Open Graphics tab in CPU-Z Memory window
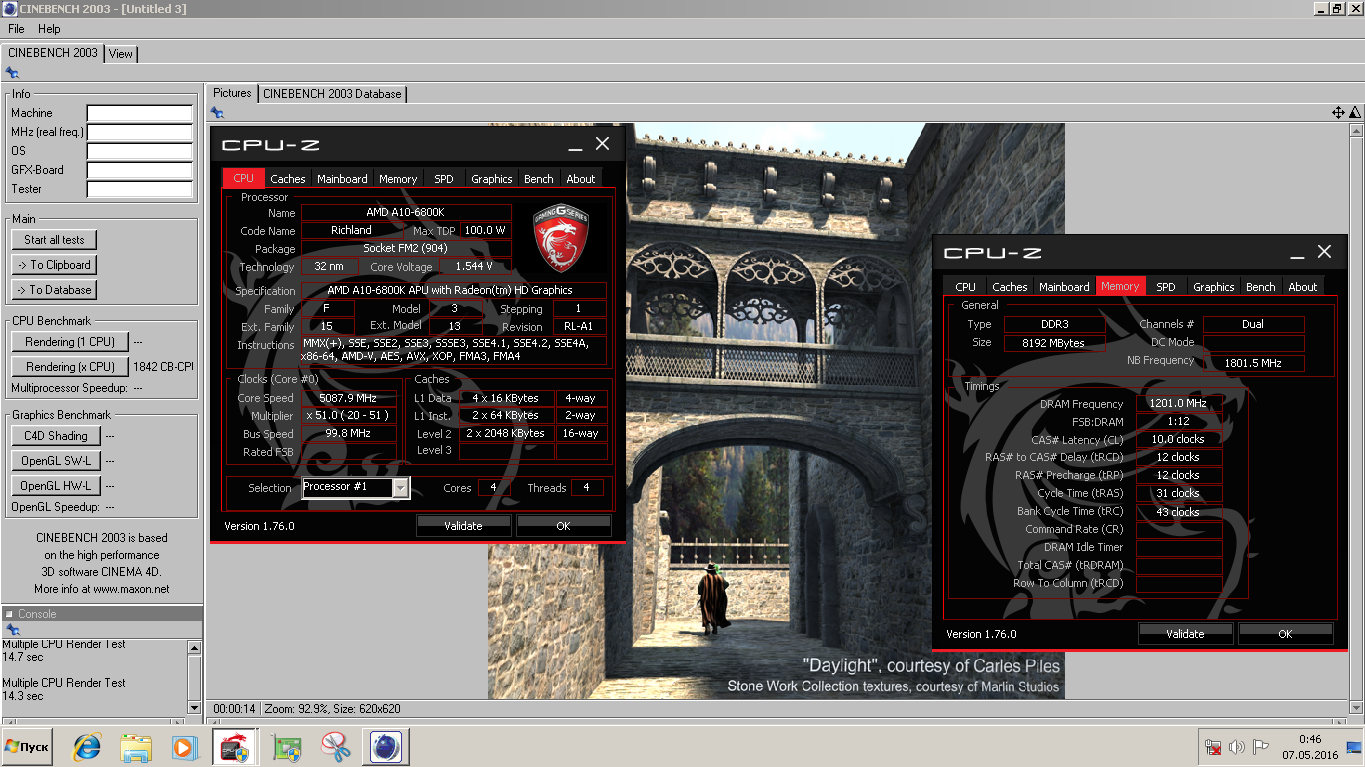The height and width of the screenshot is (767, 1365). pos(1214,287)
